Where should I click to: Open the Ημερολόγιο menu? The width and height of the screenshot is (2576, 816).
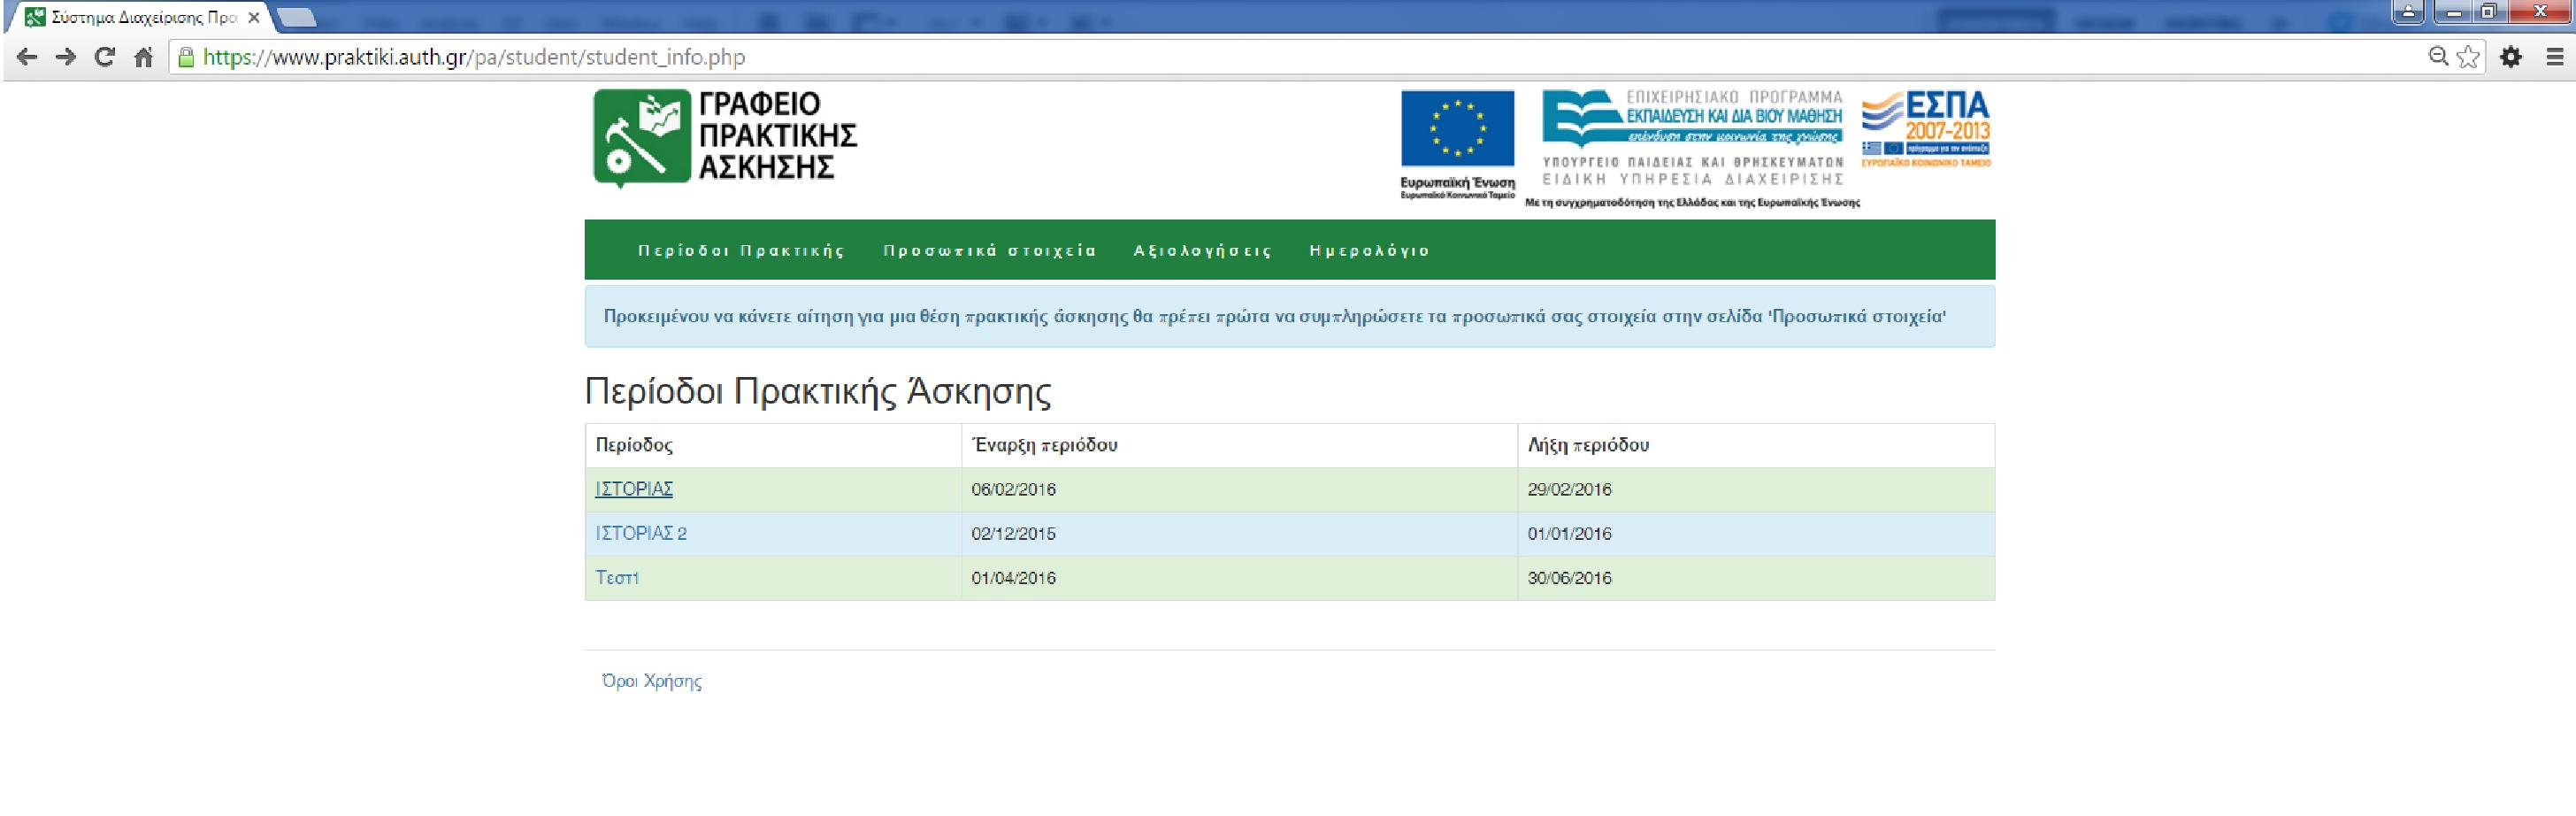click(x=1370, y=250)
